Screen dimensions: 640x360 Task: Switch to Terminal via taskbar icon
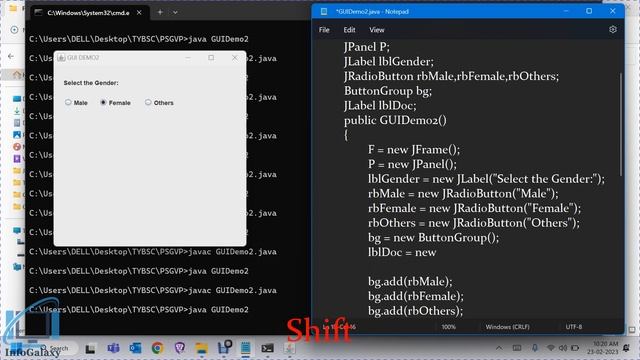pos(268,348)
